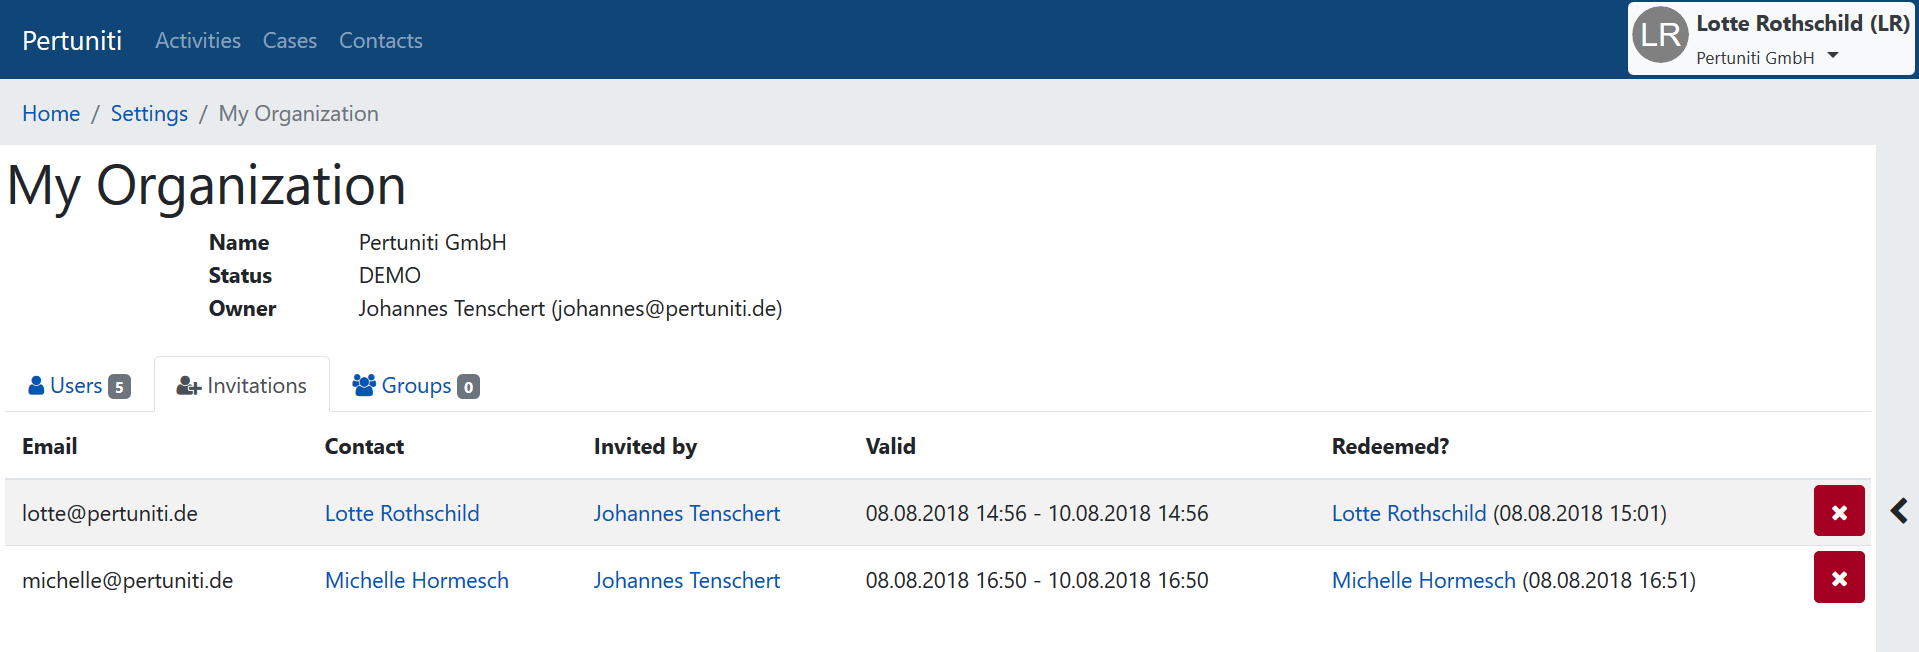The width and height of the screenshot is (1919, 652).
Task: Click the Redeemed? column header
Action: tap(1390, 446)
